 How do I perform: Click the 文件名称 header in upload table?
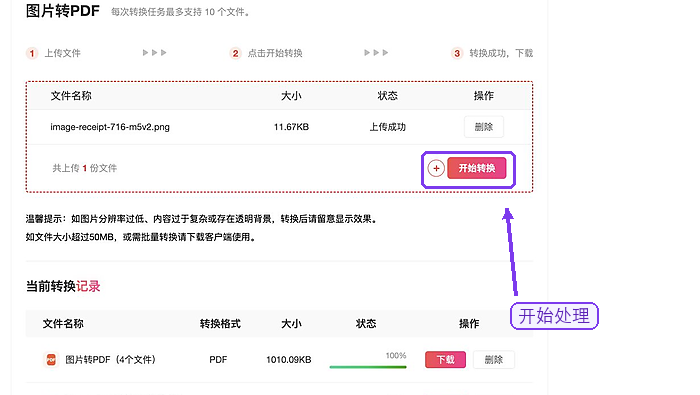[x=71, y=96]
